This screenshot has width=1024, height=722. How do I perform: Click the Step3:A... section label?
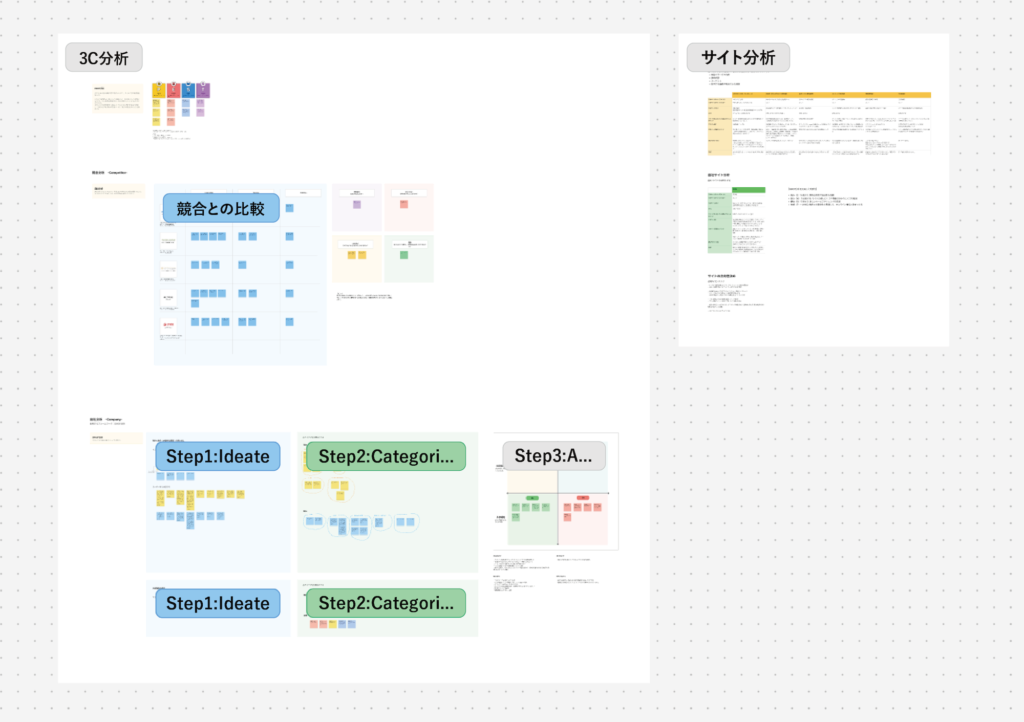tap(554, 456)
